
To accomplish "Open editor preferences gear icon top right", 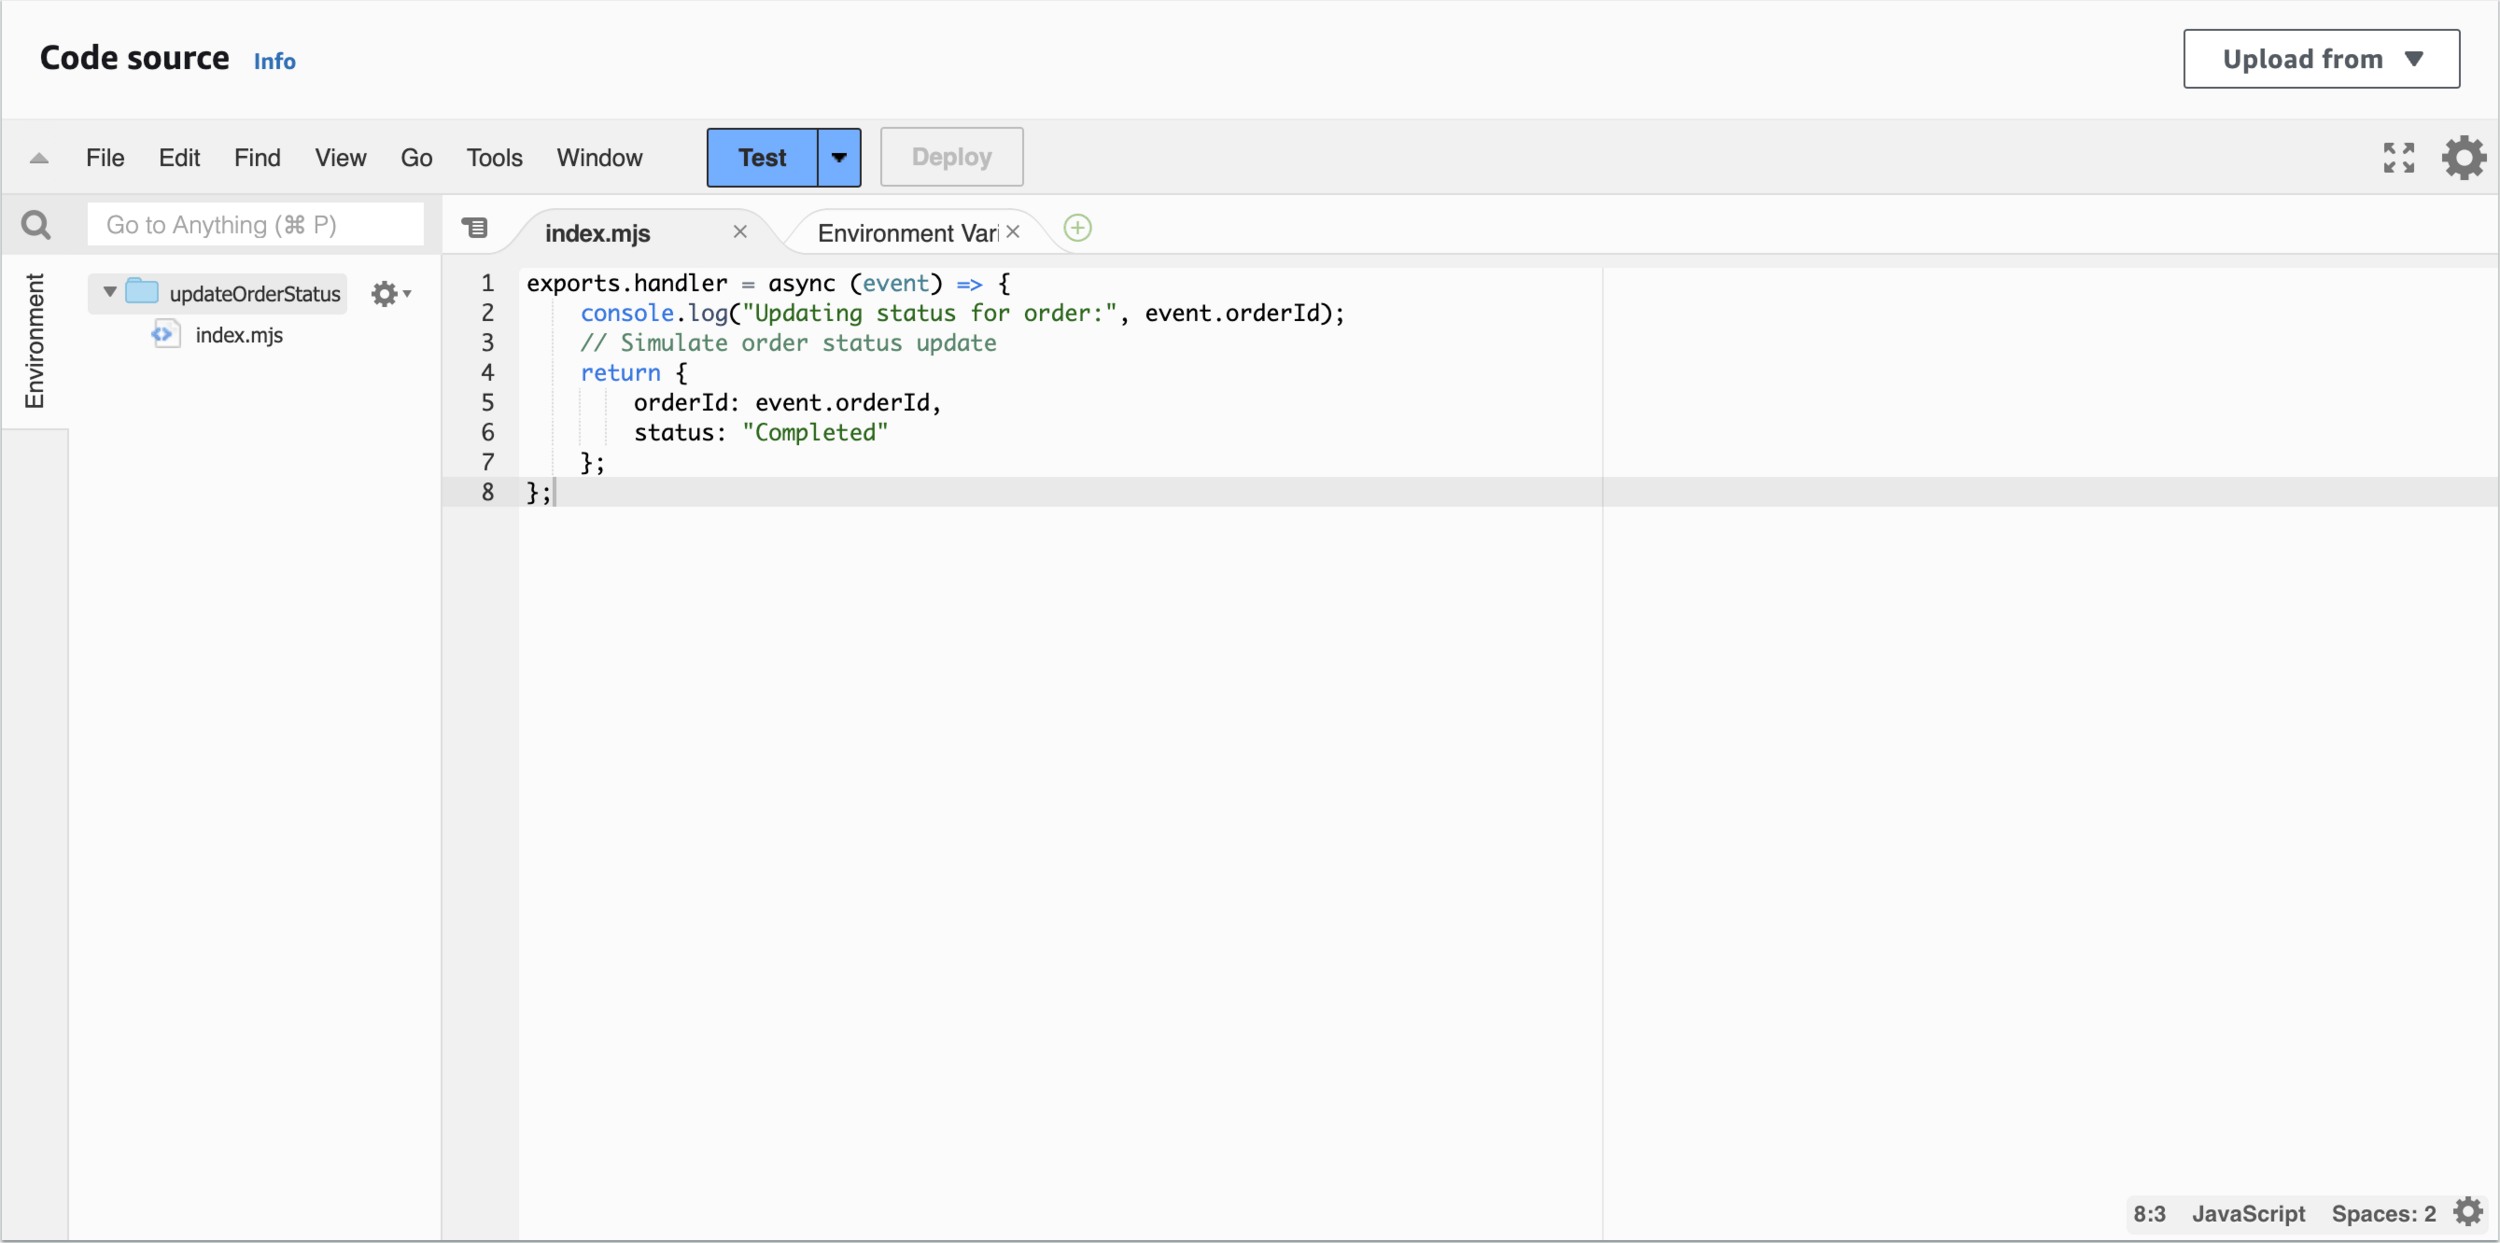I will 2463,158.
